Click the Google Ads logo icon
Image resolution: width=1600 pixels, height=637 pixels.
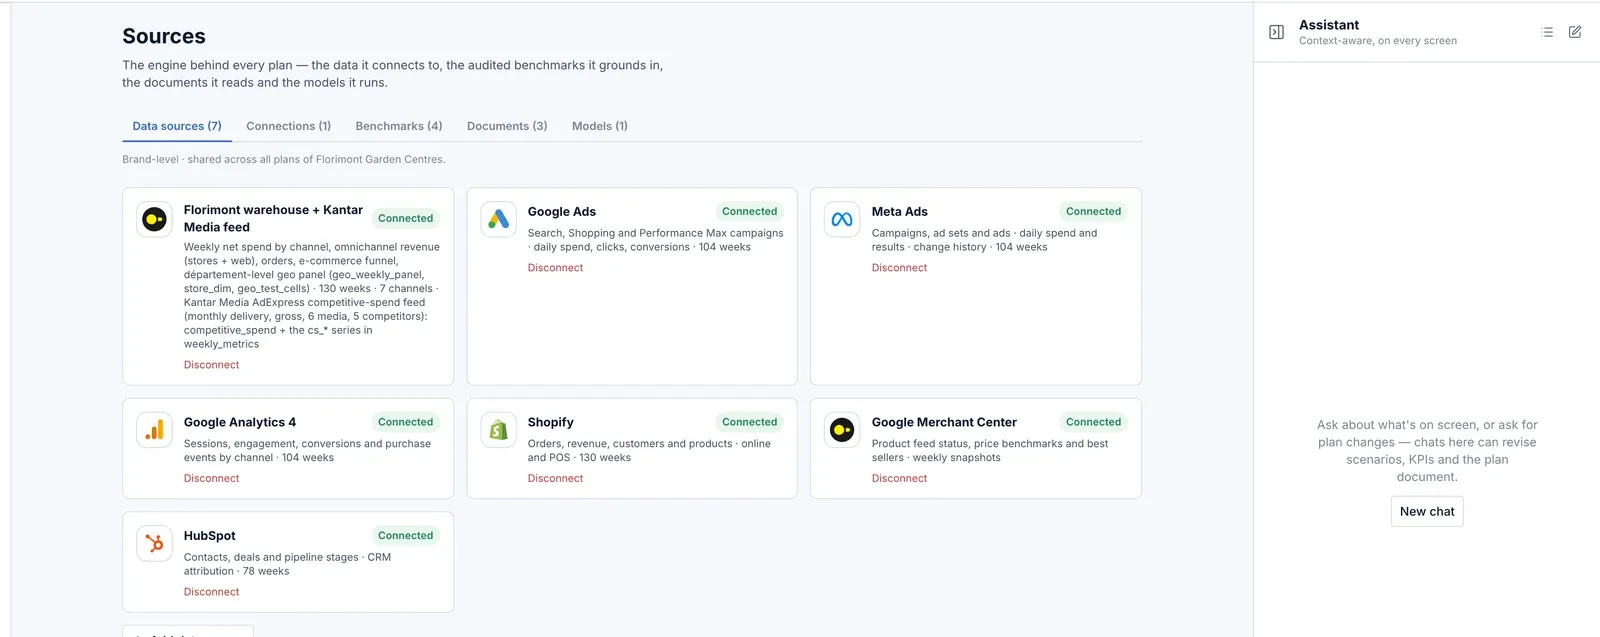(x=499, y=219)
